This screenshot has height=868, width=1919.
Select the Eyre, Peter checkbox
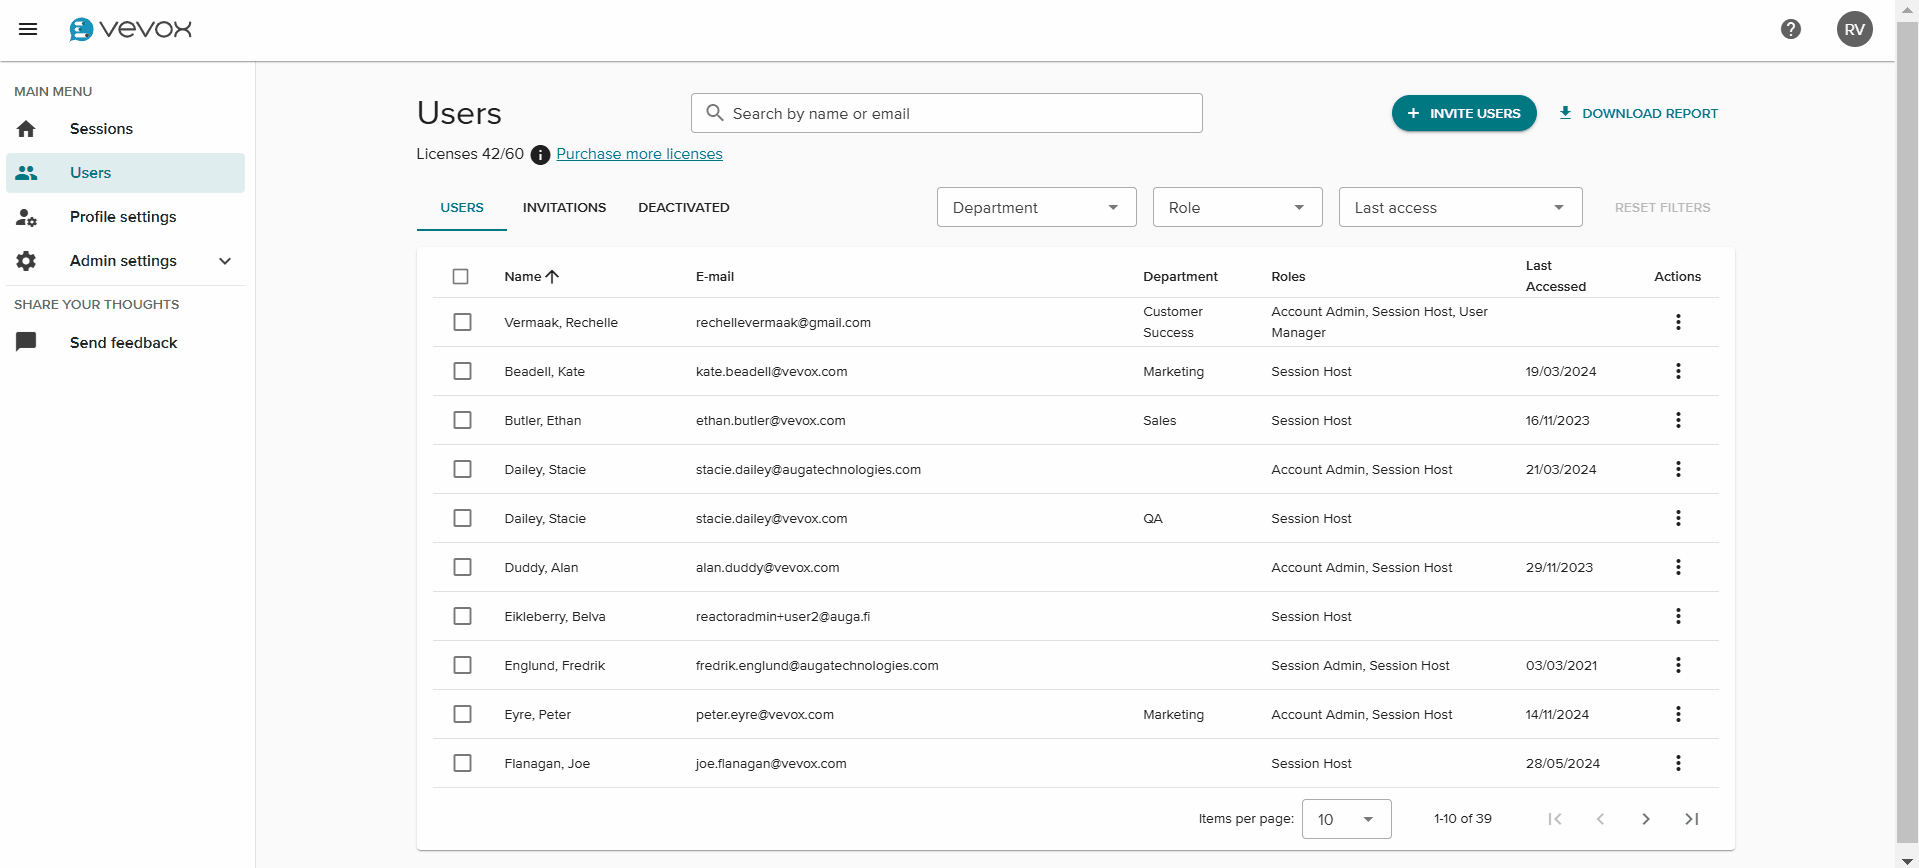[462, 714]
